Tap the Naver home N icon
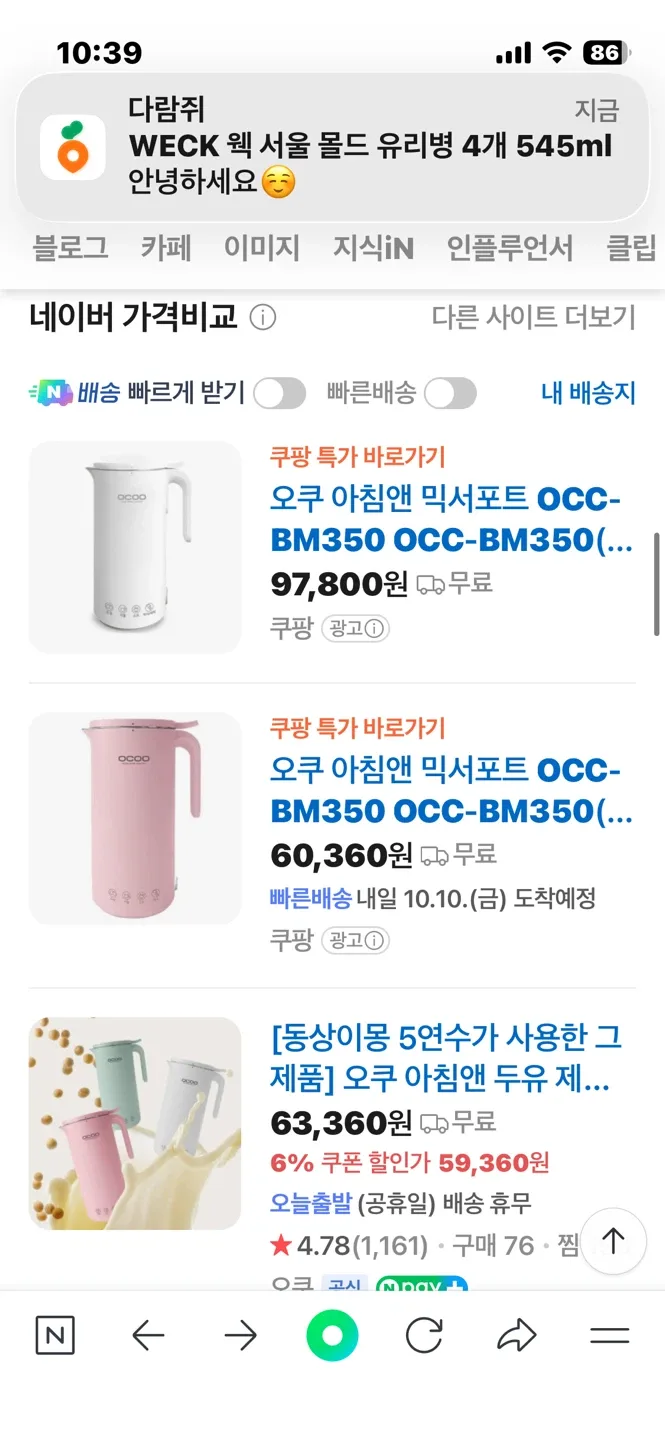 coord(55,1335)
